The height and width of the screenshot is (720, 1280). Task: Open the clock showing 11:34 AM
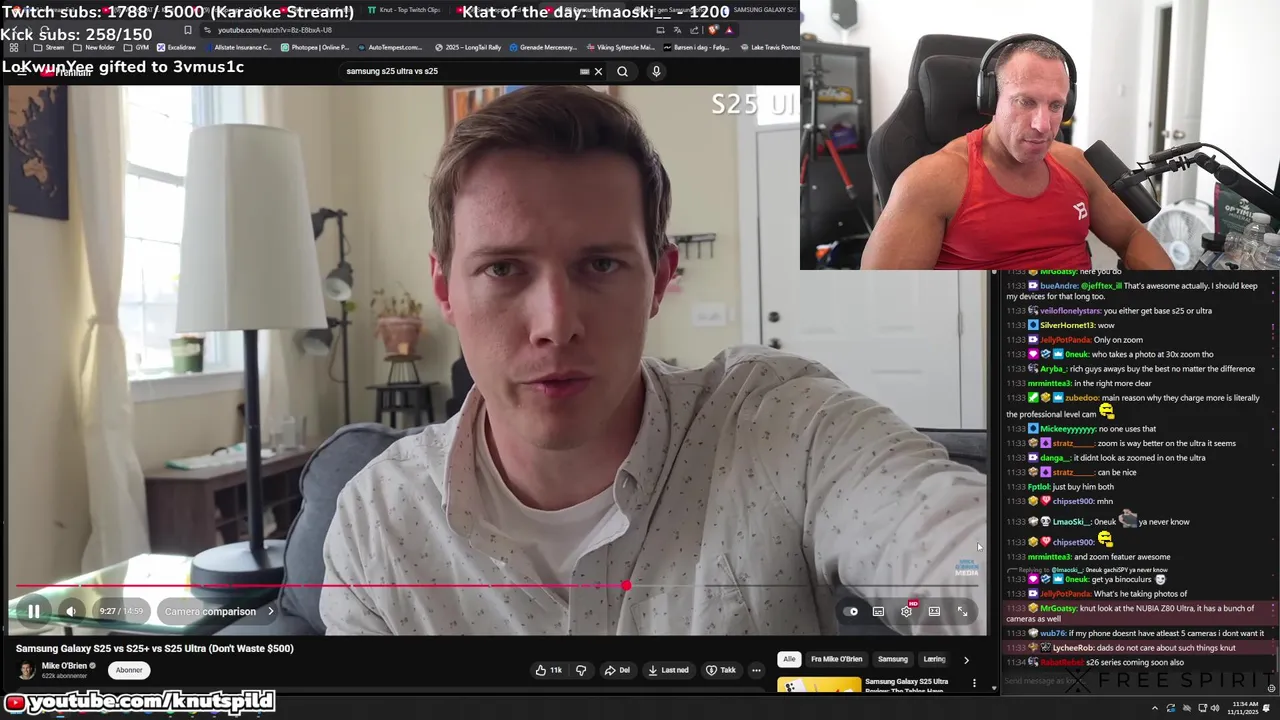(1243, 708)
